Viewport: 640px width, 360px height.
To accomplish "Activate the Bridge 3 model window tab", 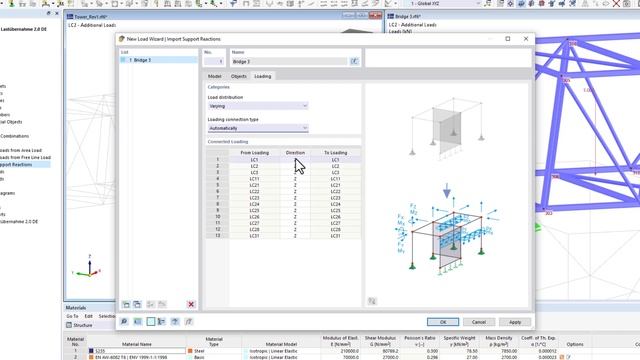I will (407, 16).
